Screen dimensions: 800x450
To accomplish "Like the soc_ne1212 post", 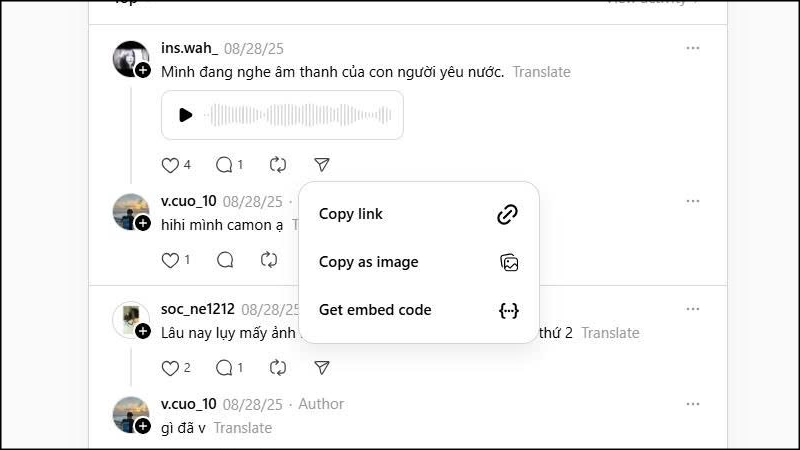I will coord(170,368).
